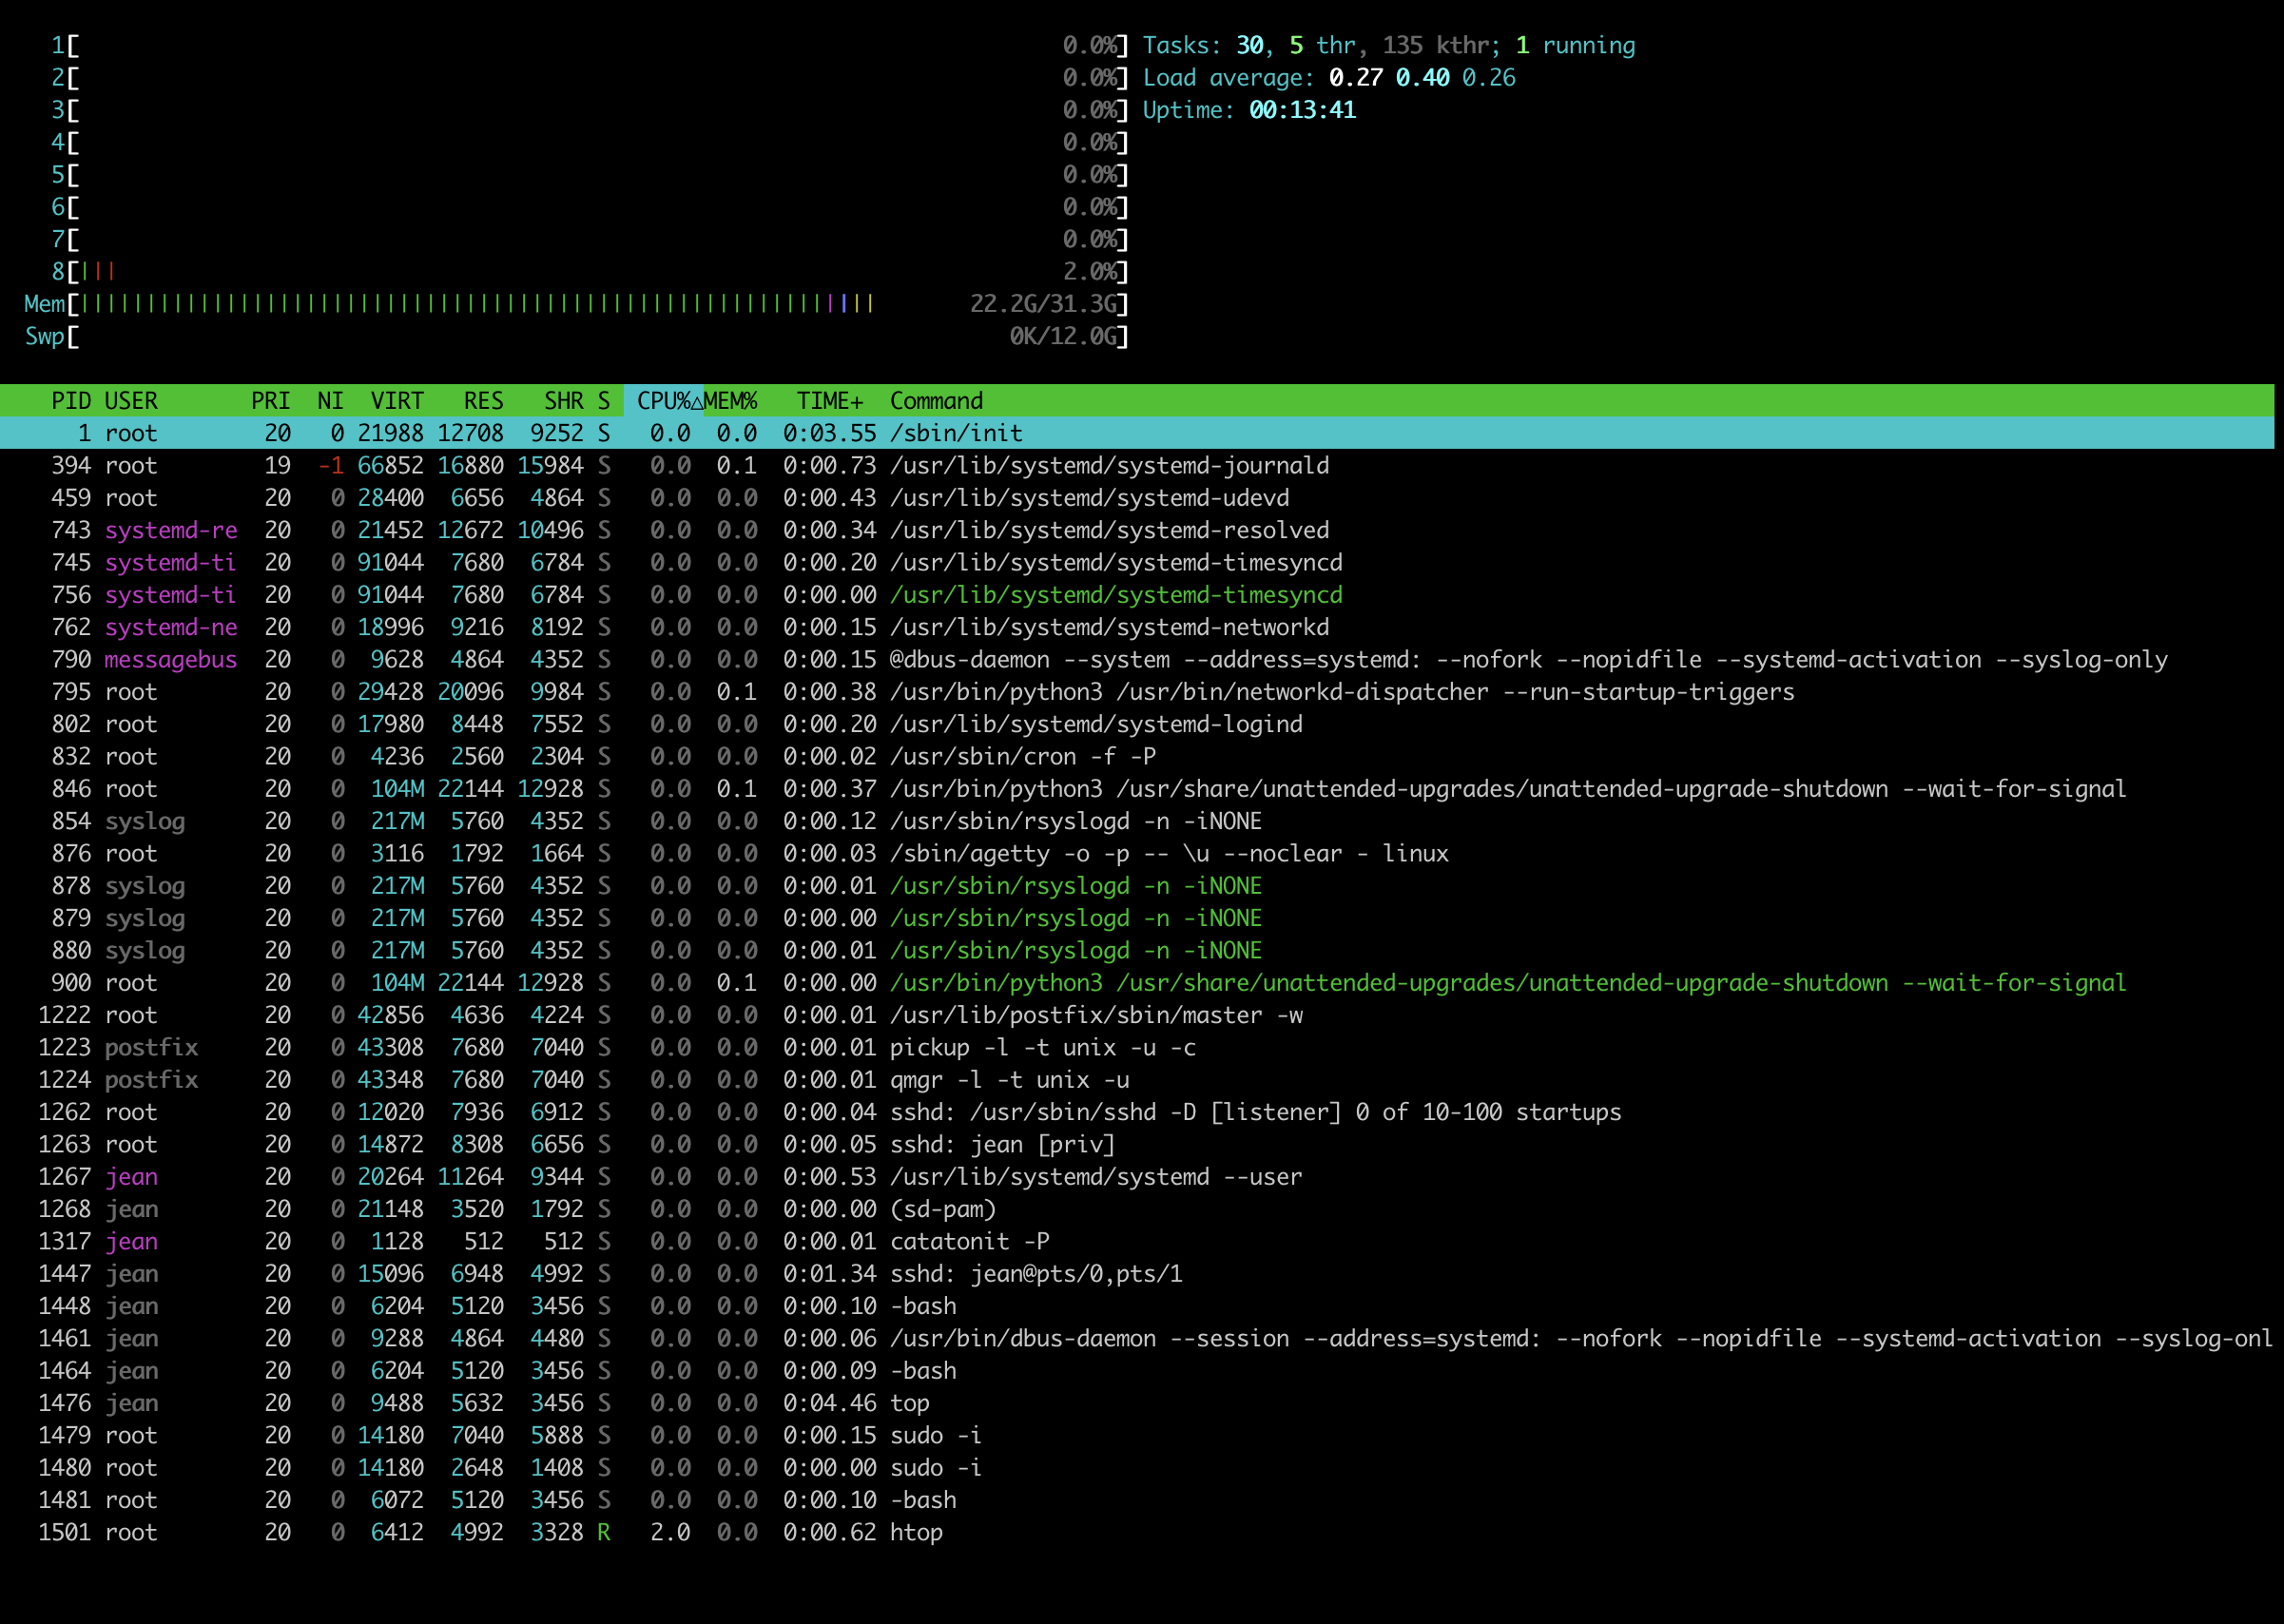
Task: Select the /sbin/agetty process row
Action: [x=1137, y=853]
